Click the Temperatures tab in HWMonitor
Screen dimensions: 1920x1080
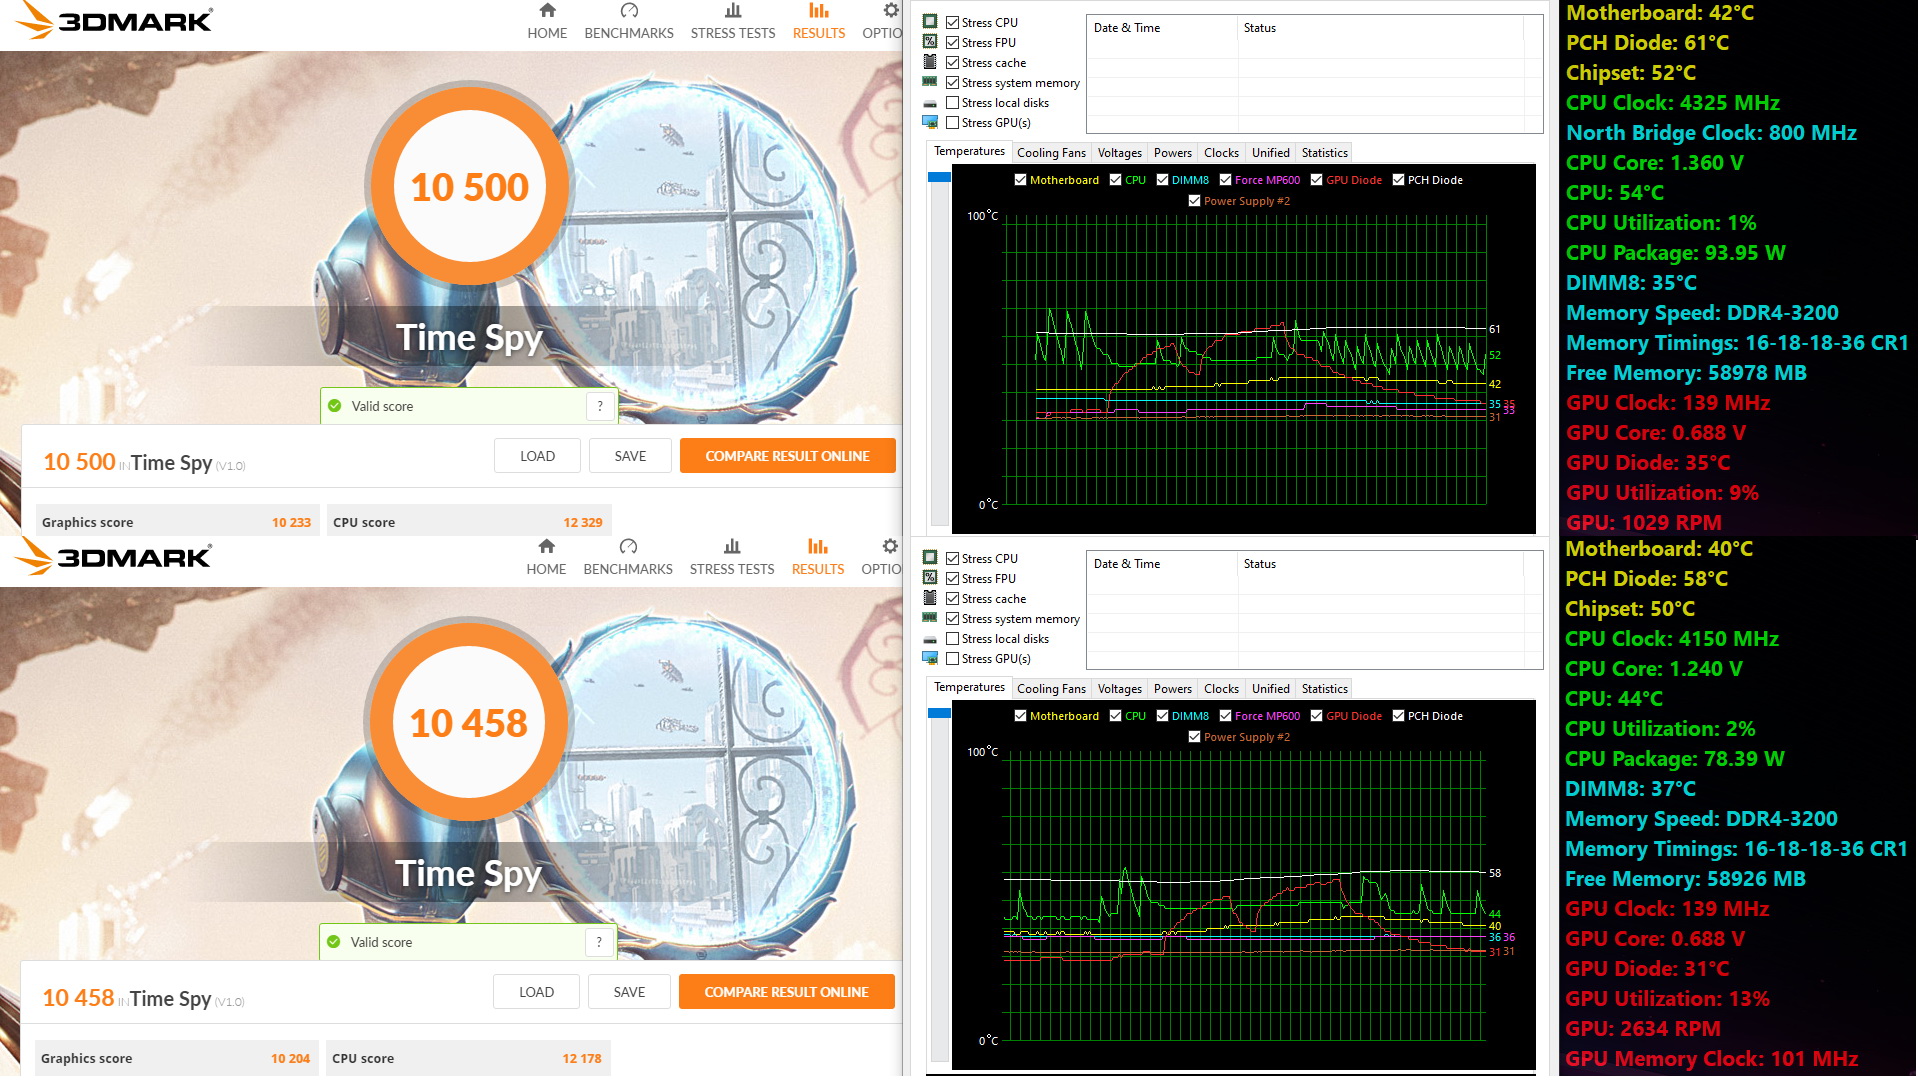[x=967, y=153]
